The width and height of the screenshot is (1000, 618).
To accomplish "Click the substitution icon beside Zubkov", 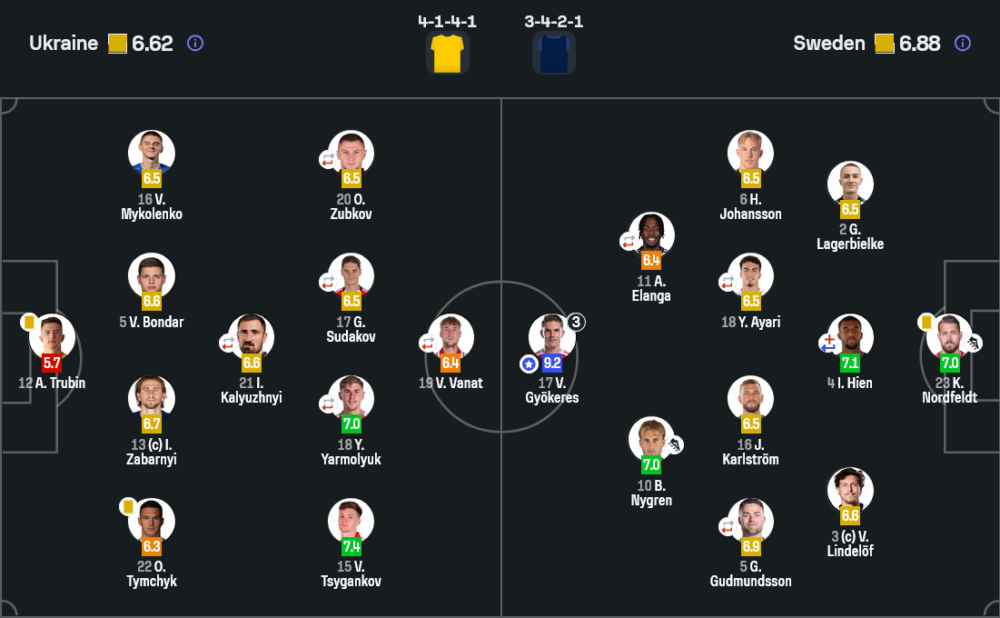I will [328, 159].
